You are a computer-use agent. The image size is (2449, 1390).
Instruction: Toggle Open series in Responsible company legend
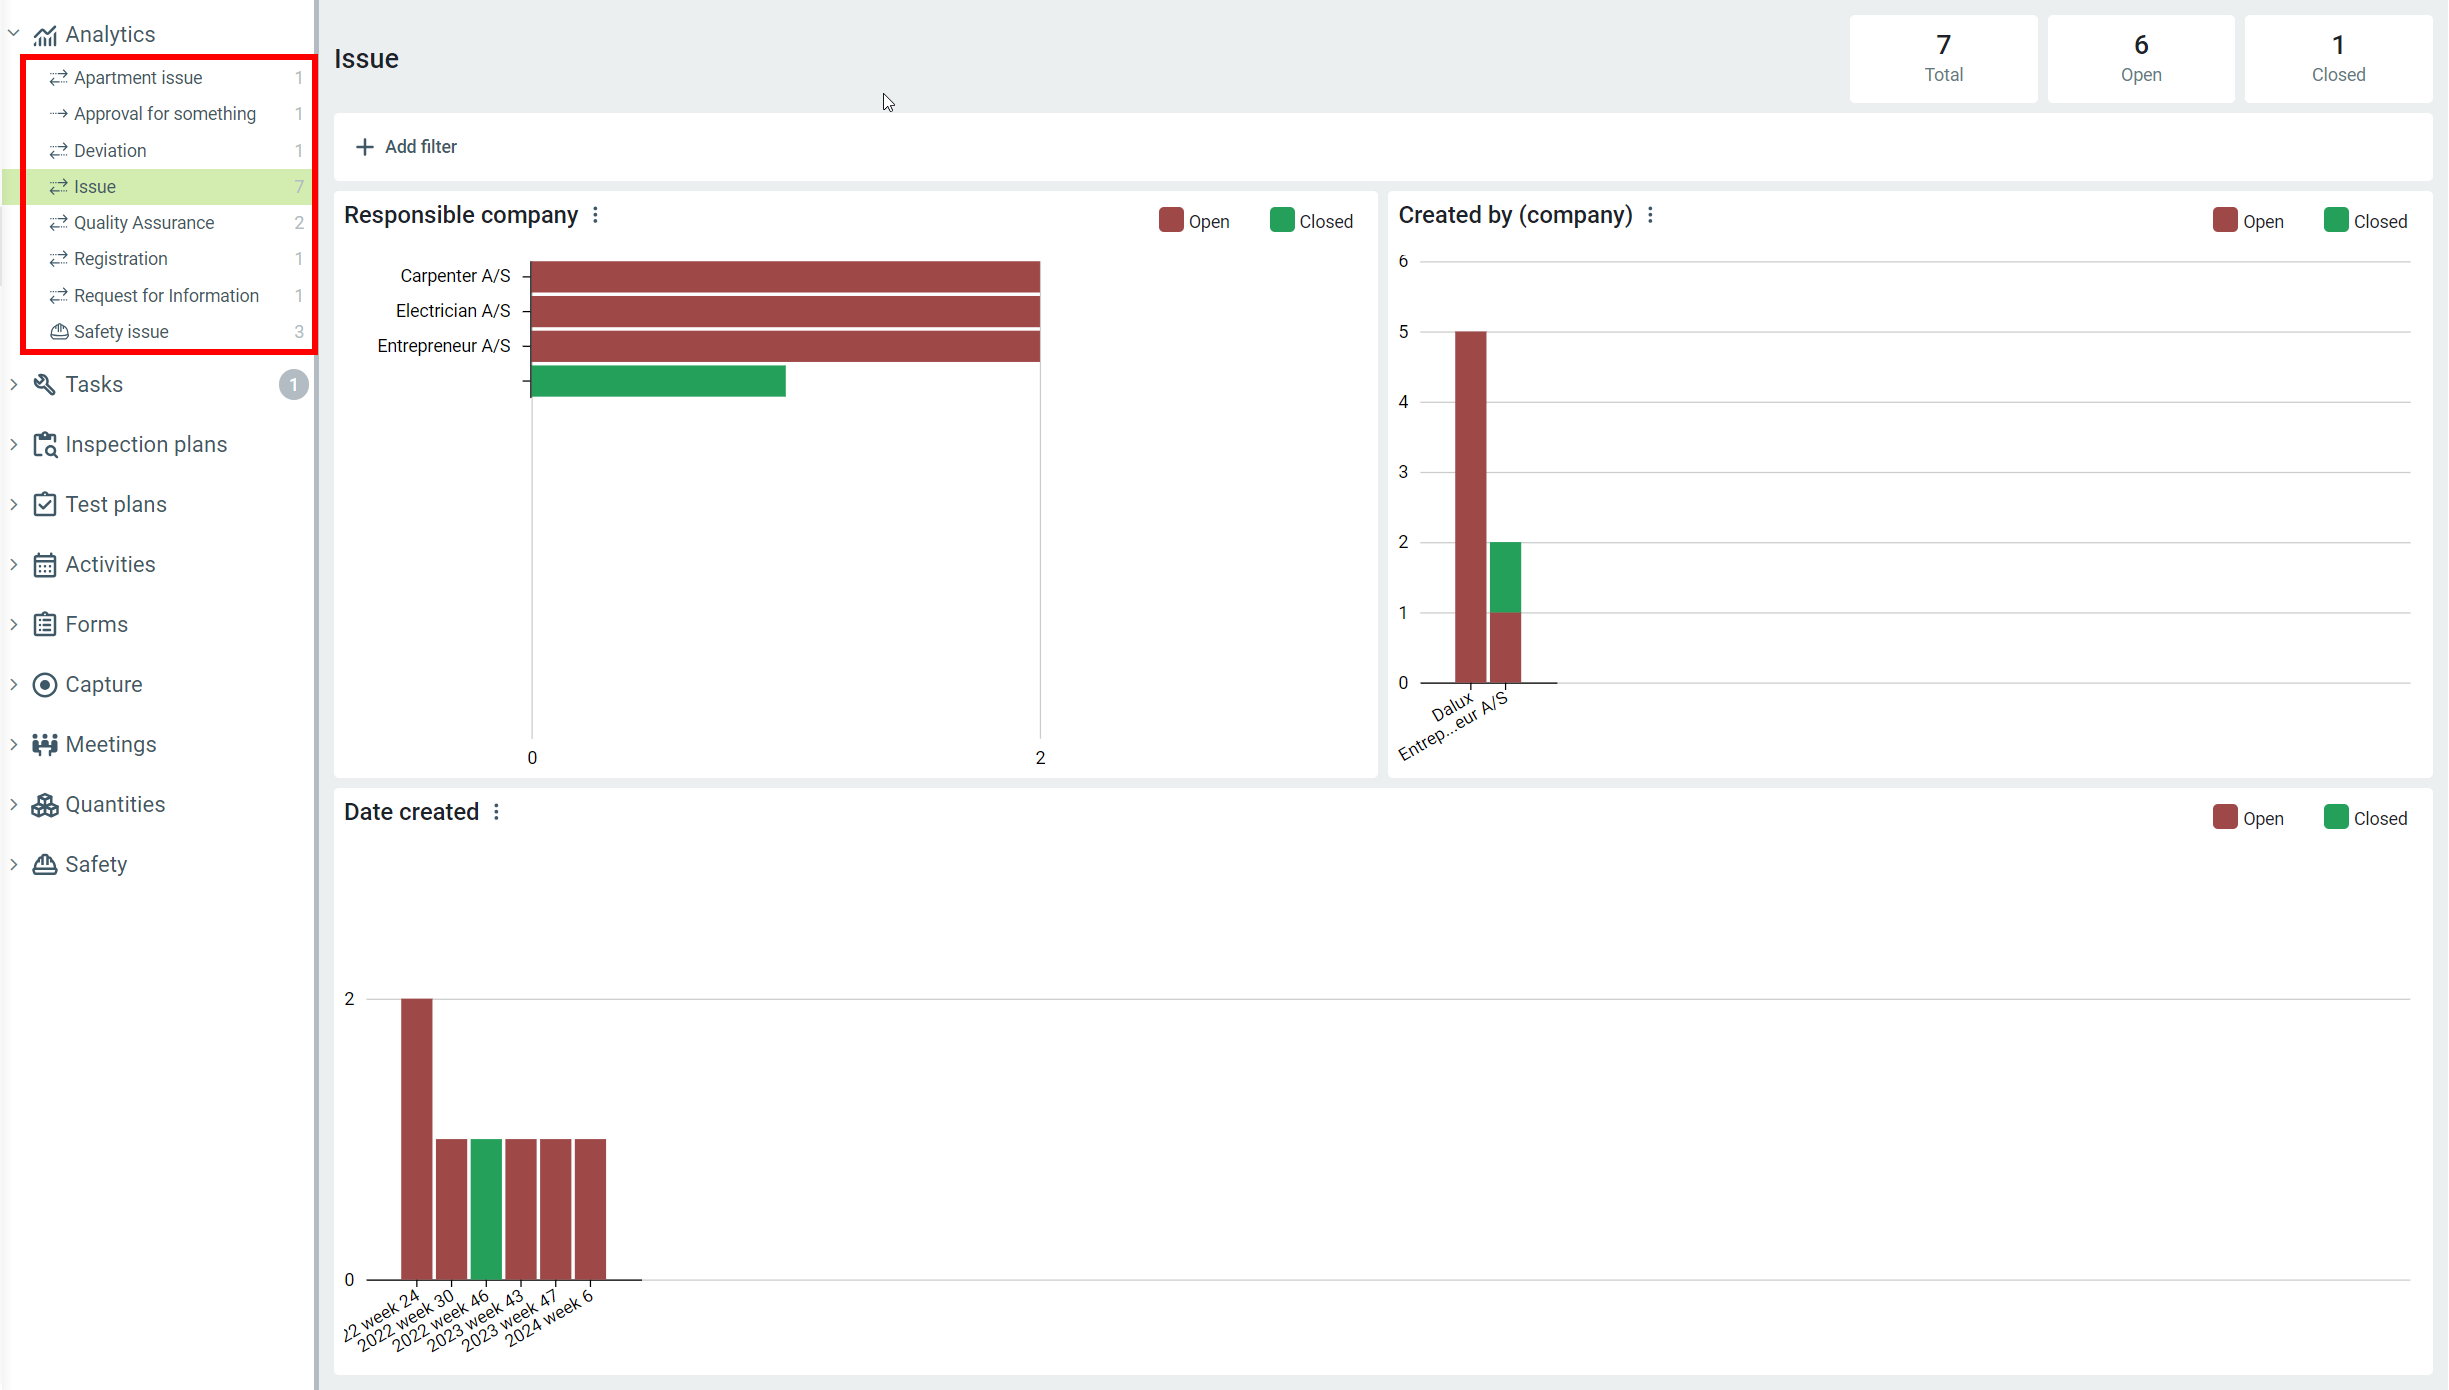tap(1194, 221)
